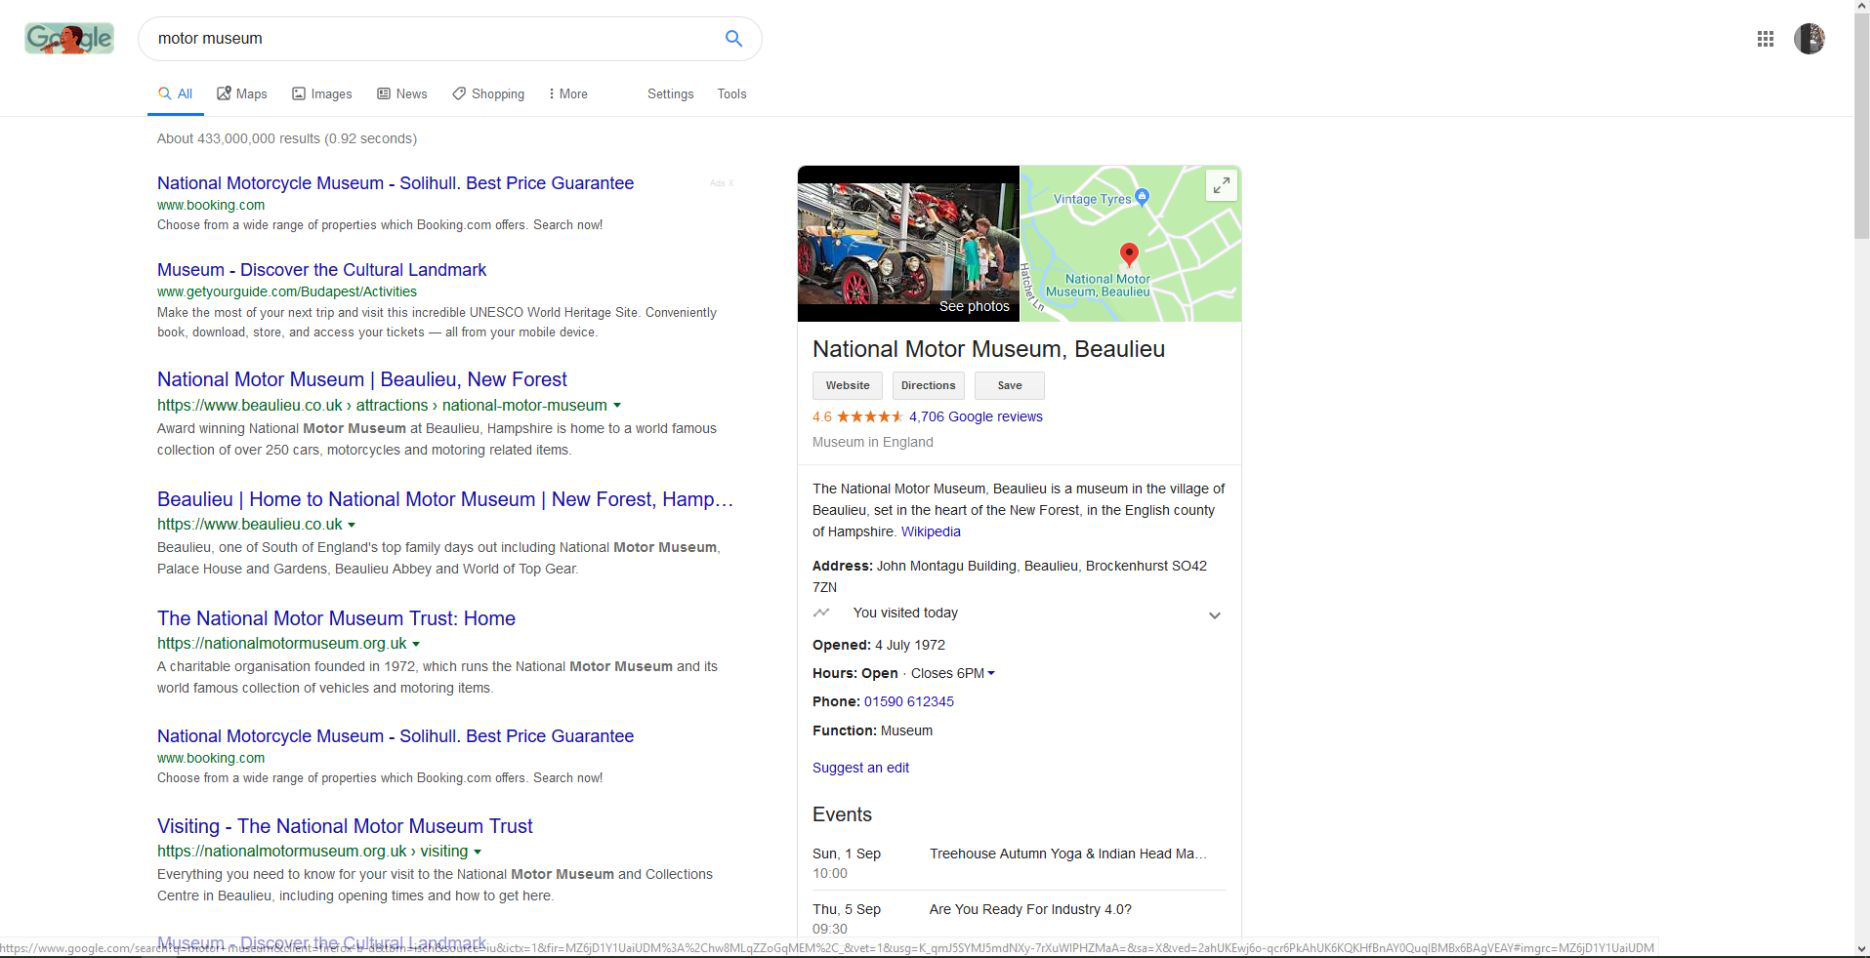
Task: Open National Motor Museum | Beaulieu, New Forest result
Action: (x=362, y=379)
